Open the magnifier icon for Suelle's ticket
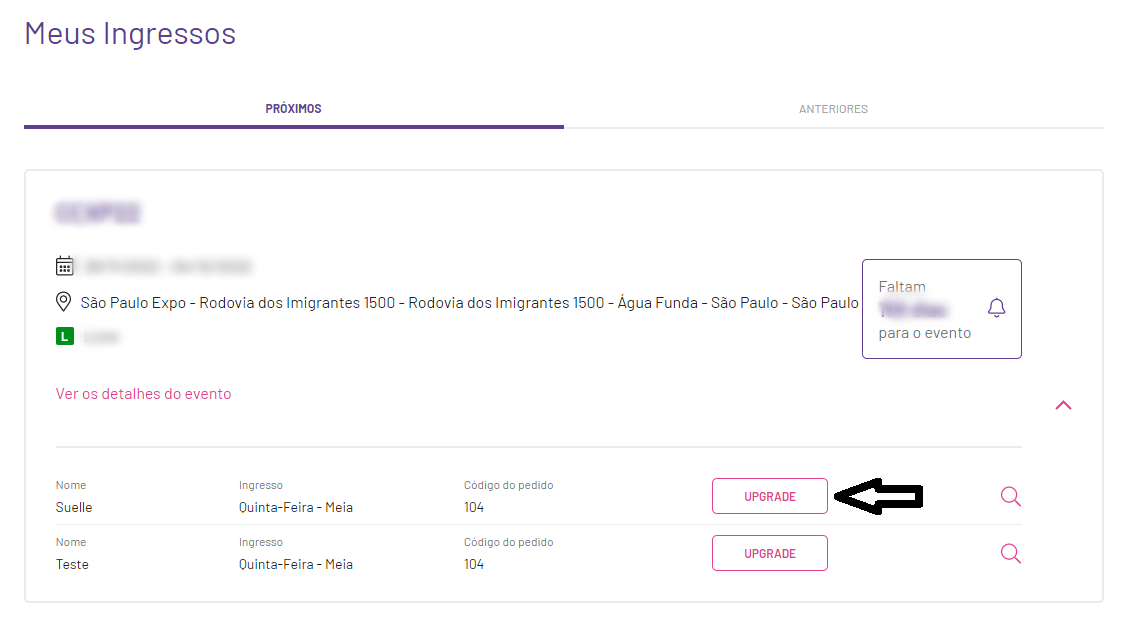Image resolution: width=1129 pixels, height=636 pixels. (x=1011, y=496)
